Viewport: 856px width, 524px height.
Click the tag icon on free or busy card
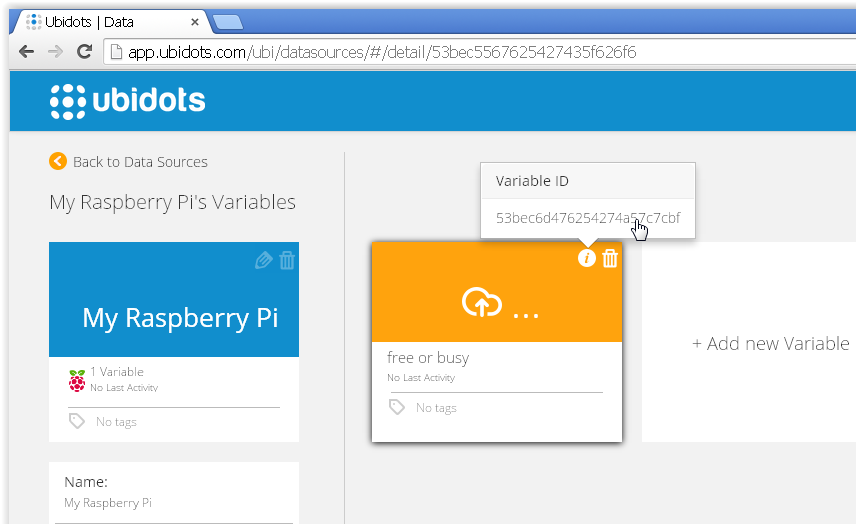pos(397,407)
